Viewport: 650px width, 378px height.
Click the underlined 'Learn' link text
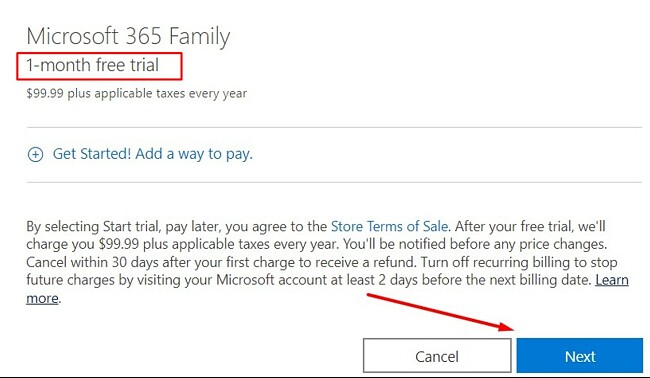click(612, 280)
